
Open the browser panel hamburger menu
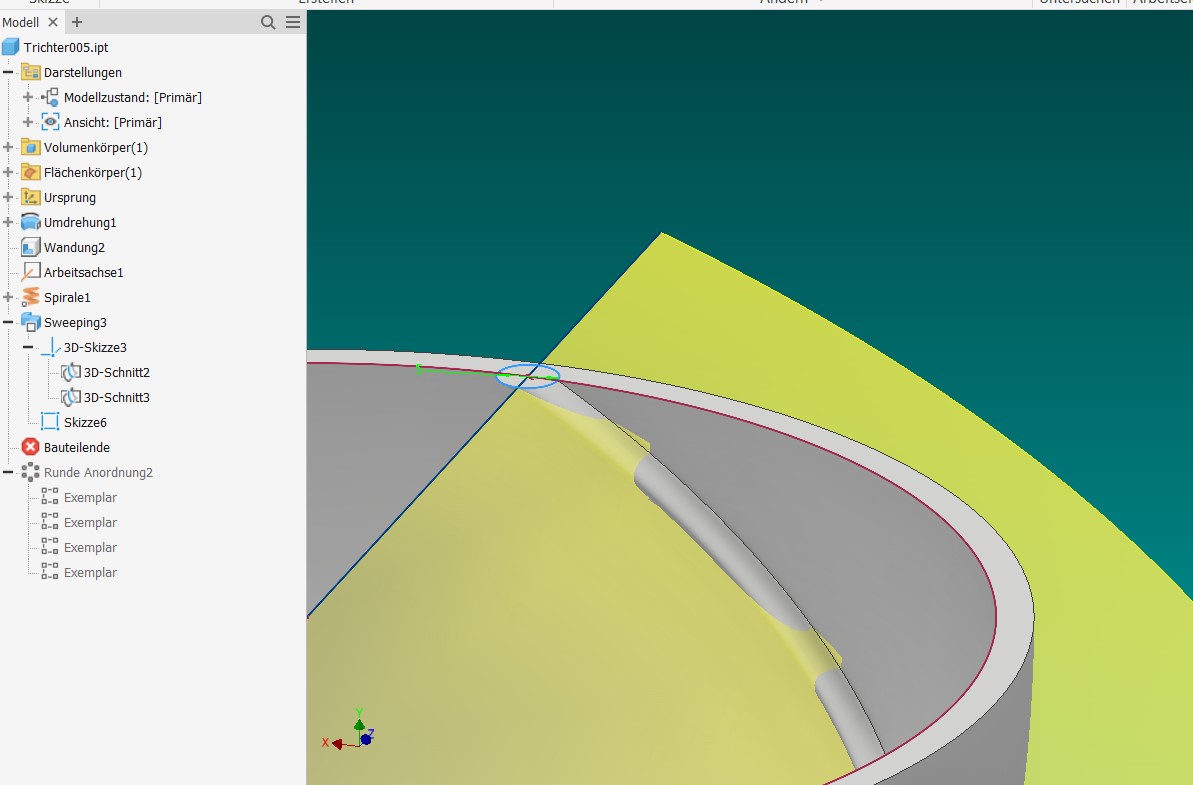(293, 22)
